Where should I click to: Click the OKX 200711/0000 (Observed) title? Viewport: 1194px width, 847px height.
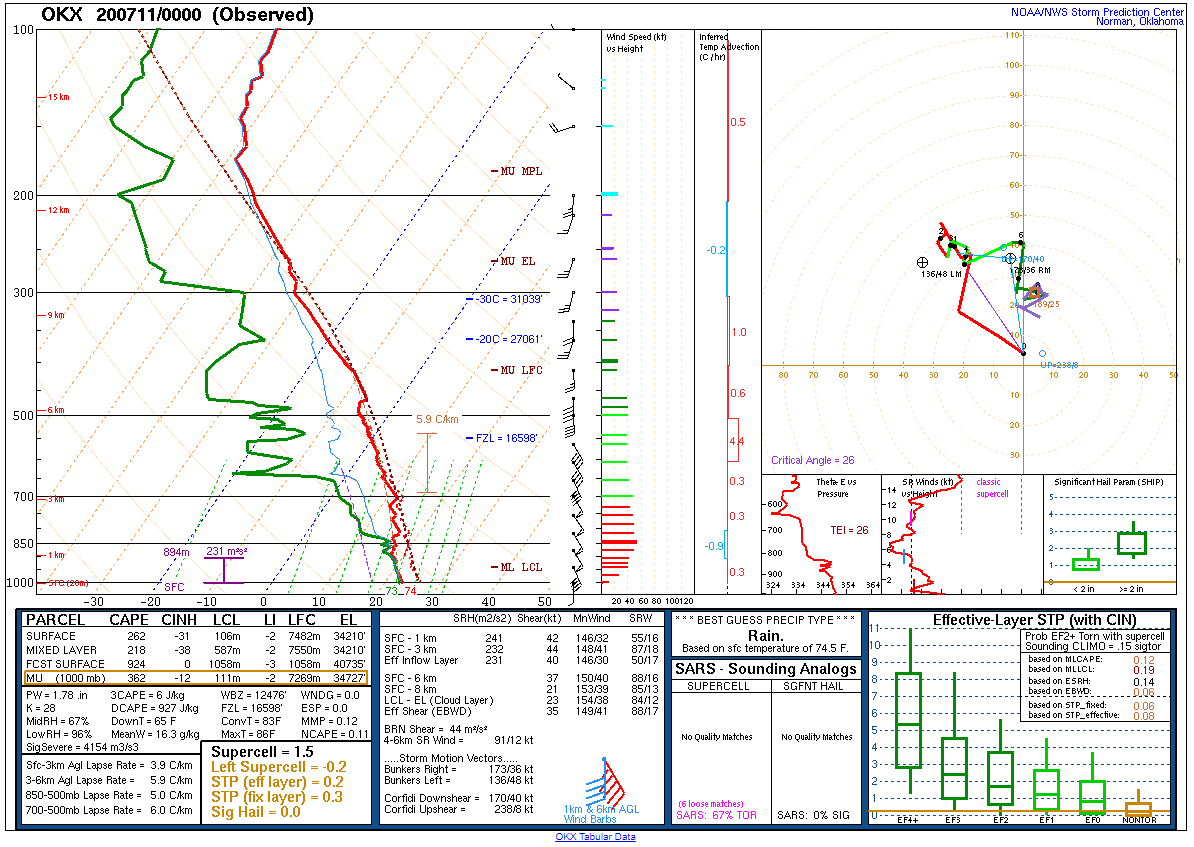[177, 14]
